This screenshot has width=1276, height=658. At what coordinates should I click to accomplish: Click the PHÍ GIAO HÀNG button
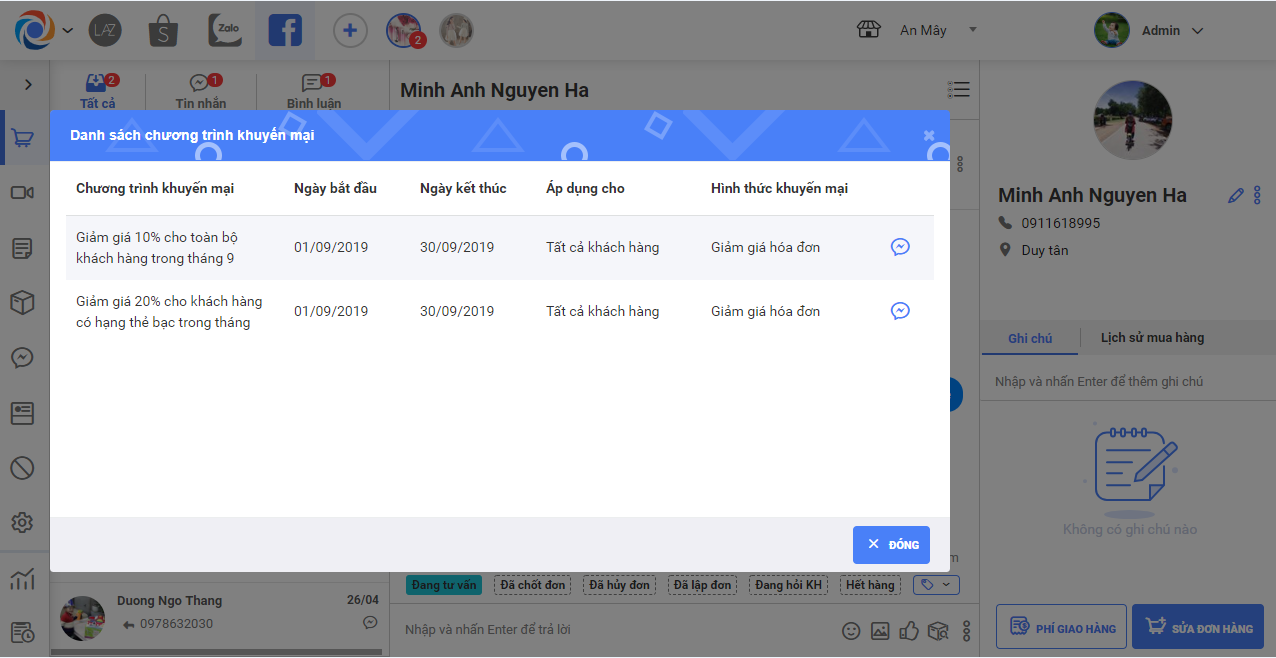[x=1061, y=628]
